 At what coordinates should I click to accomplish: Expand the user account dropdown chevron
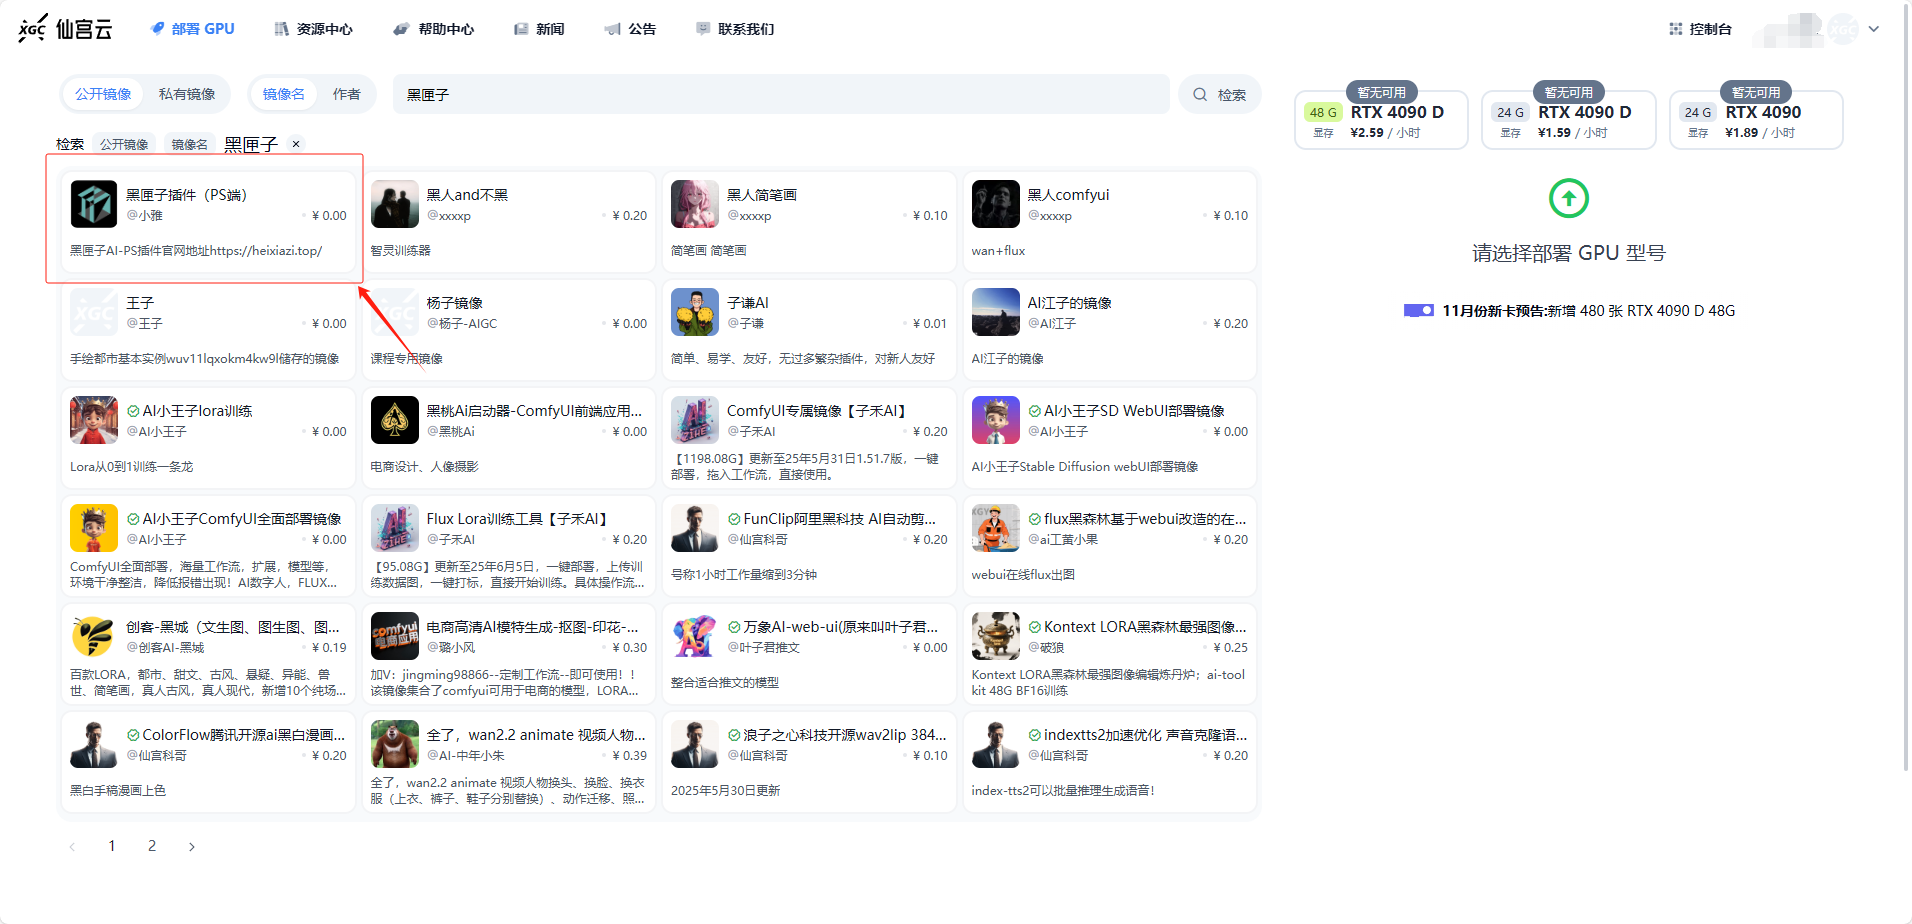click(x=1873, y=29)
